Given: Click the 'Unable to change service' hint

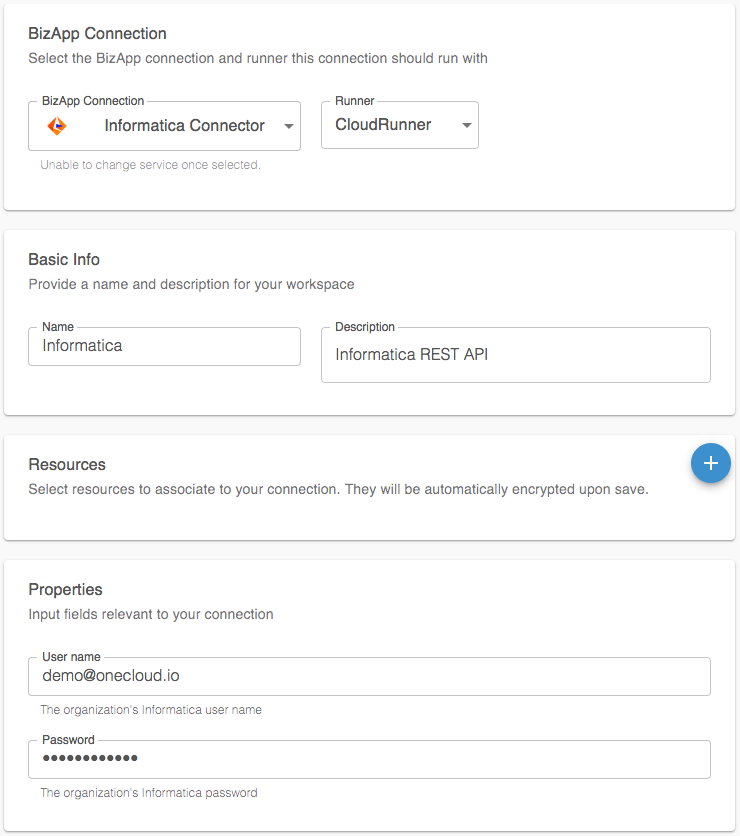Looking at the screenshot, I should click(150, 165).
